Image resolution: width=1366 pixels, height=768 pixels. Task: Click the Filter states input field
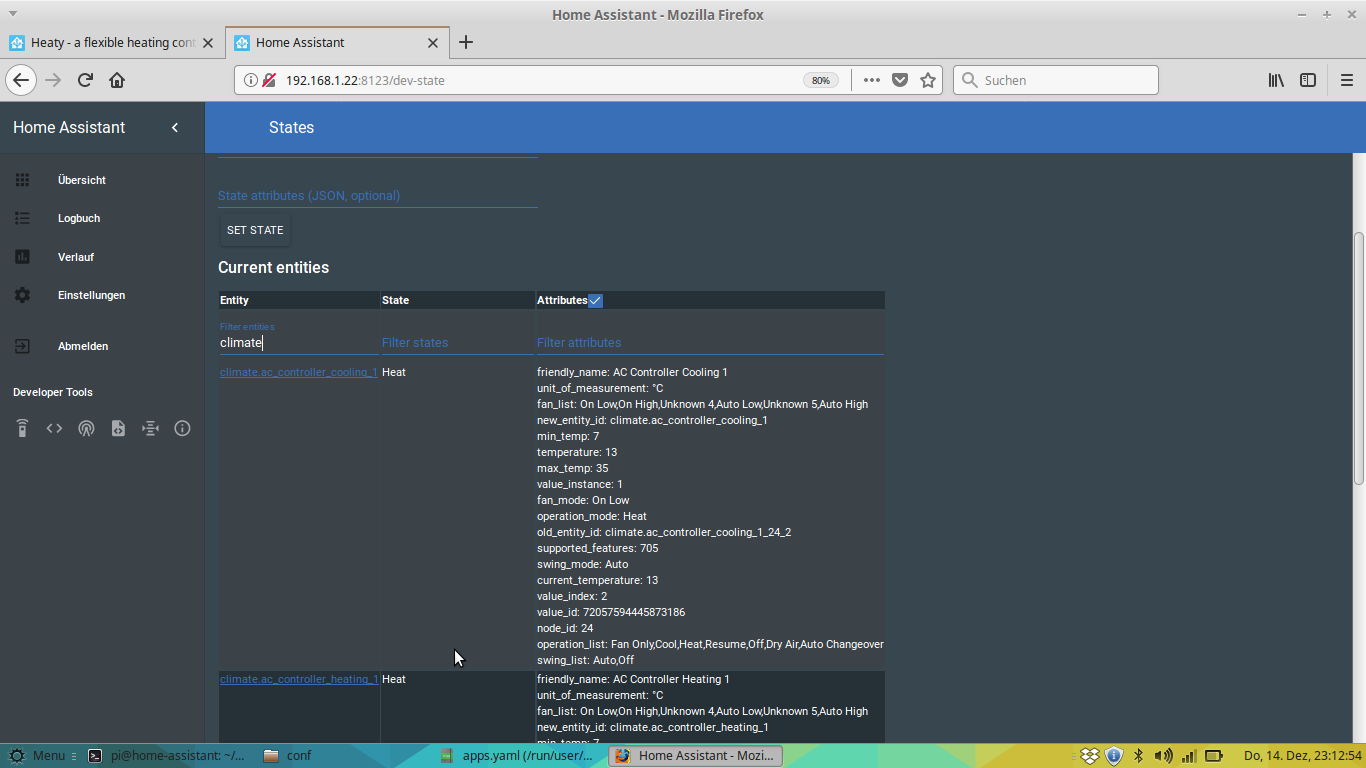pyautogui.click(x=457, y=342)
